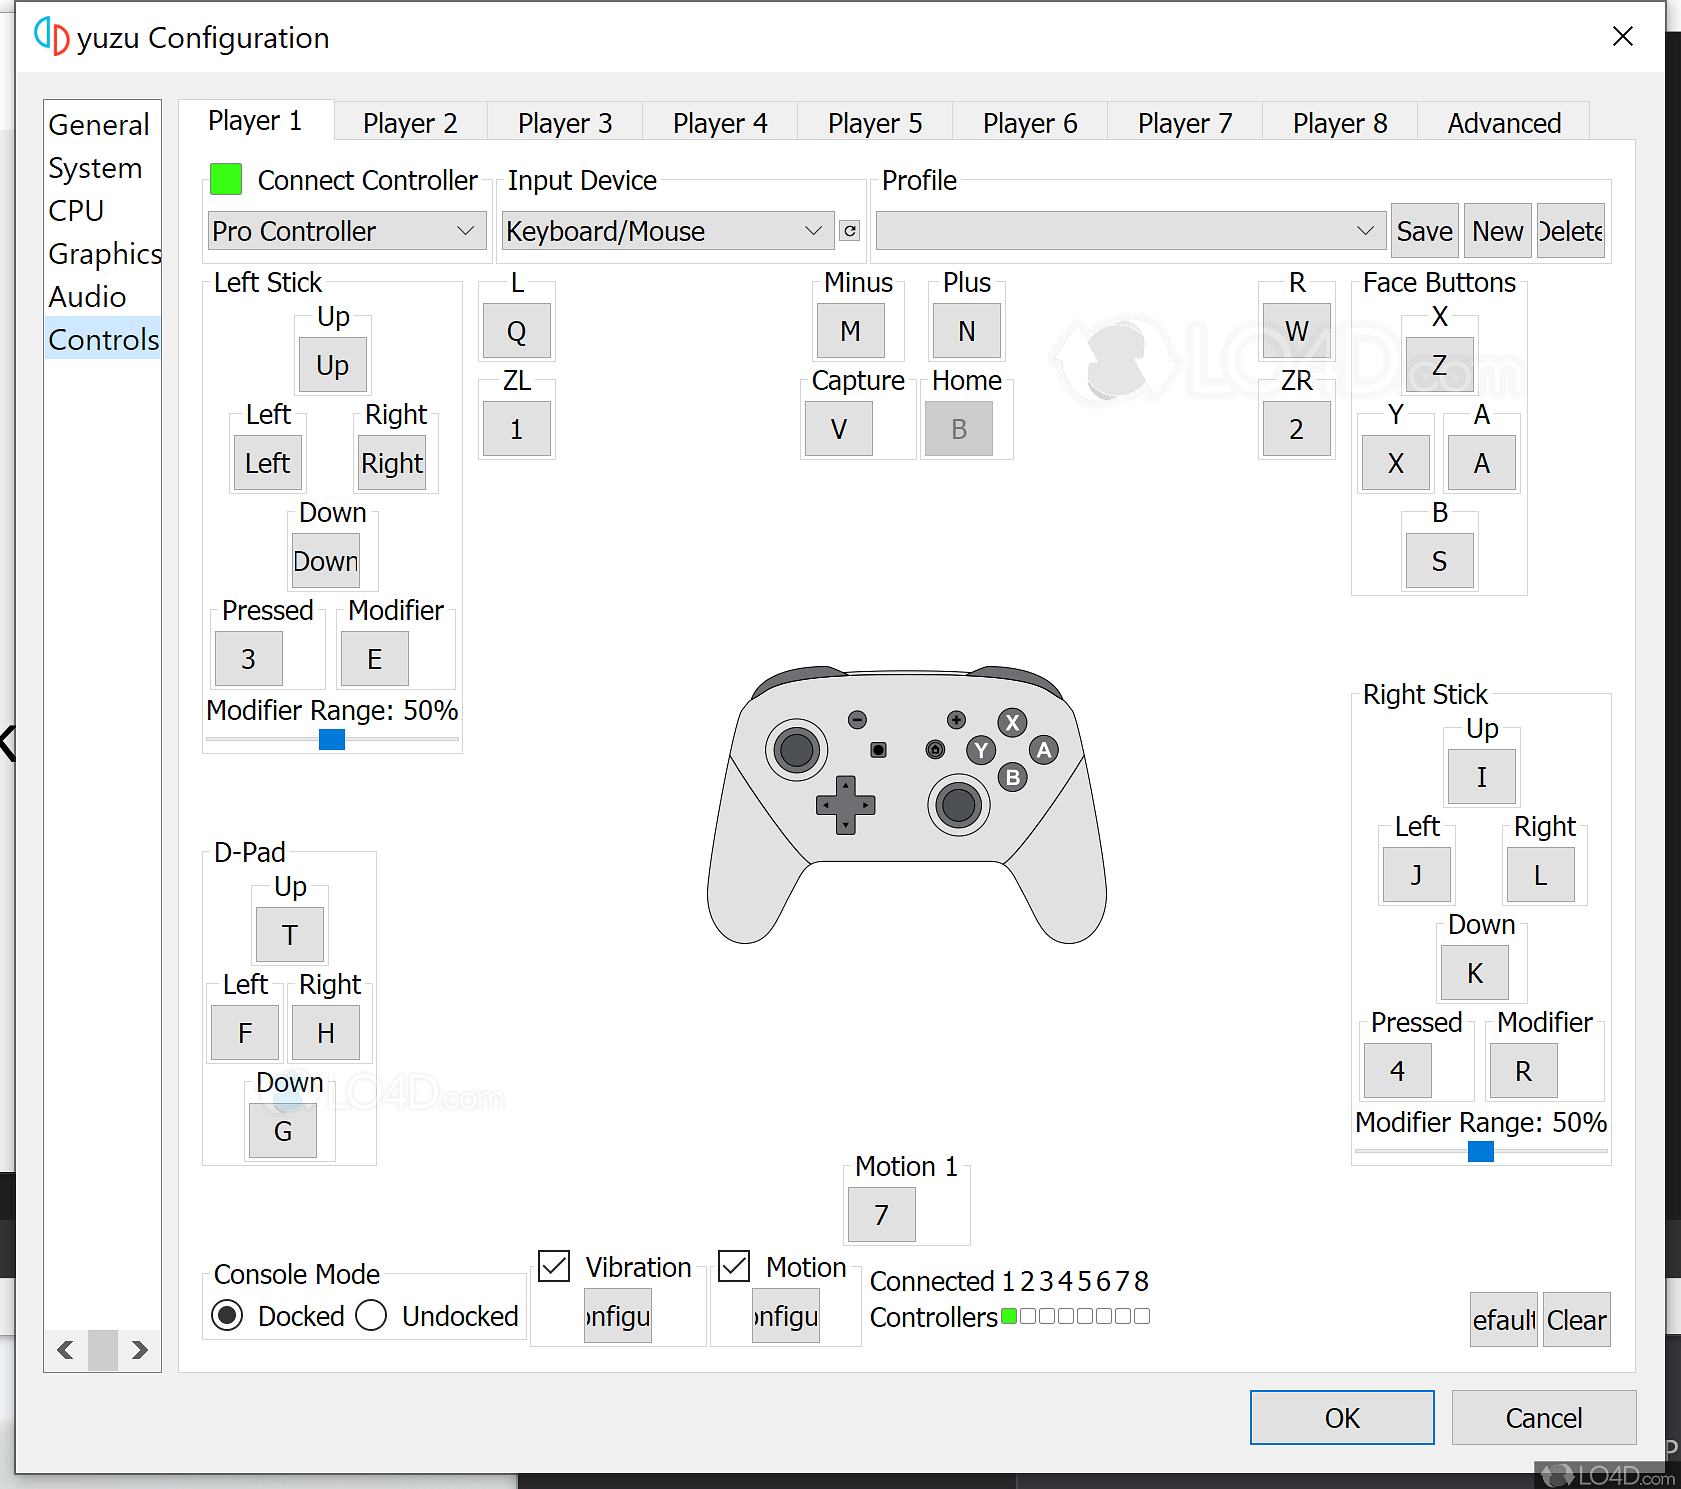Image resolution: width=1681 pixels, height=1489 pixels.
Task: Clear all button mappings
Action: click(x=1577, y=1320)
